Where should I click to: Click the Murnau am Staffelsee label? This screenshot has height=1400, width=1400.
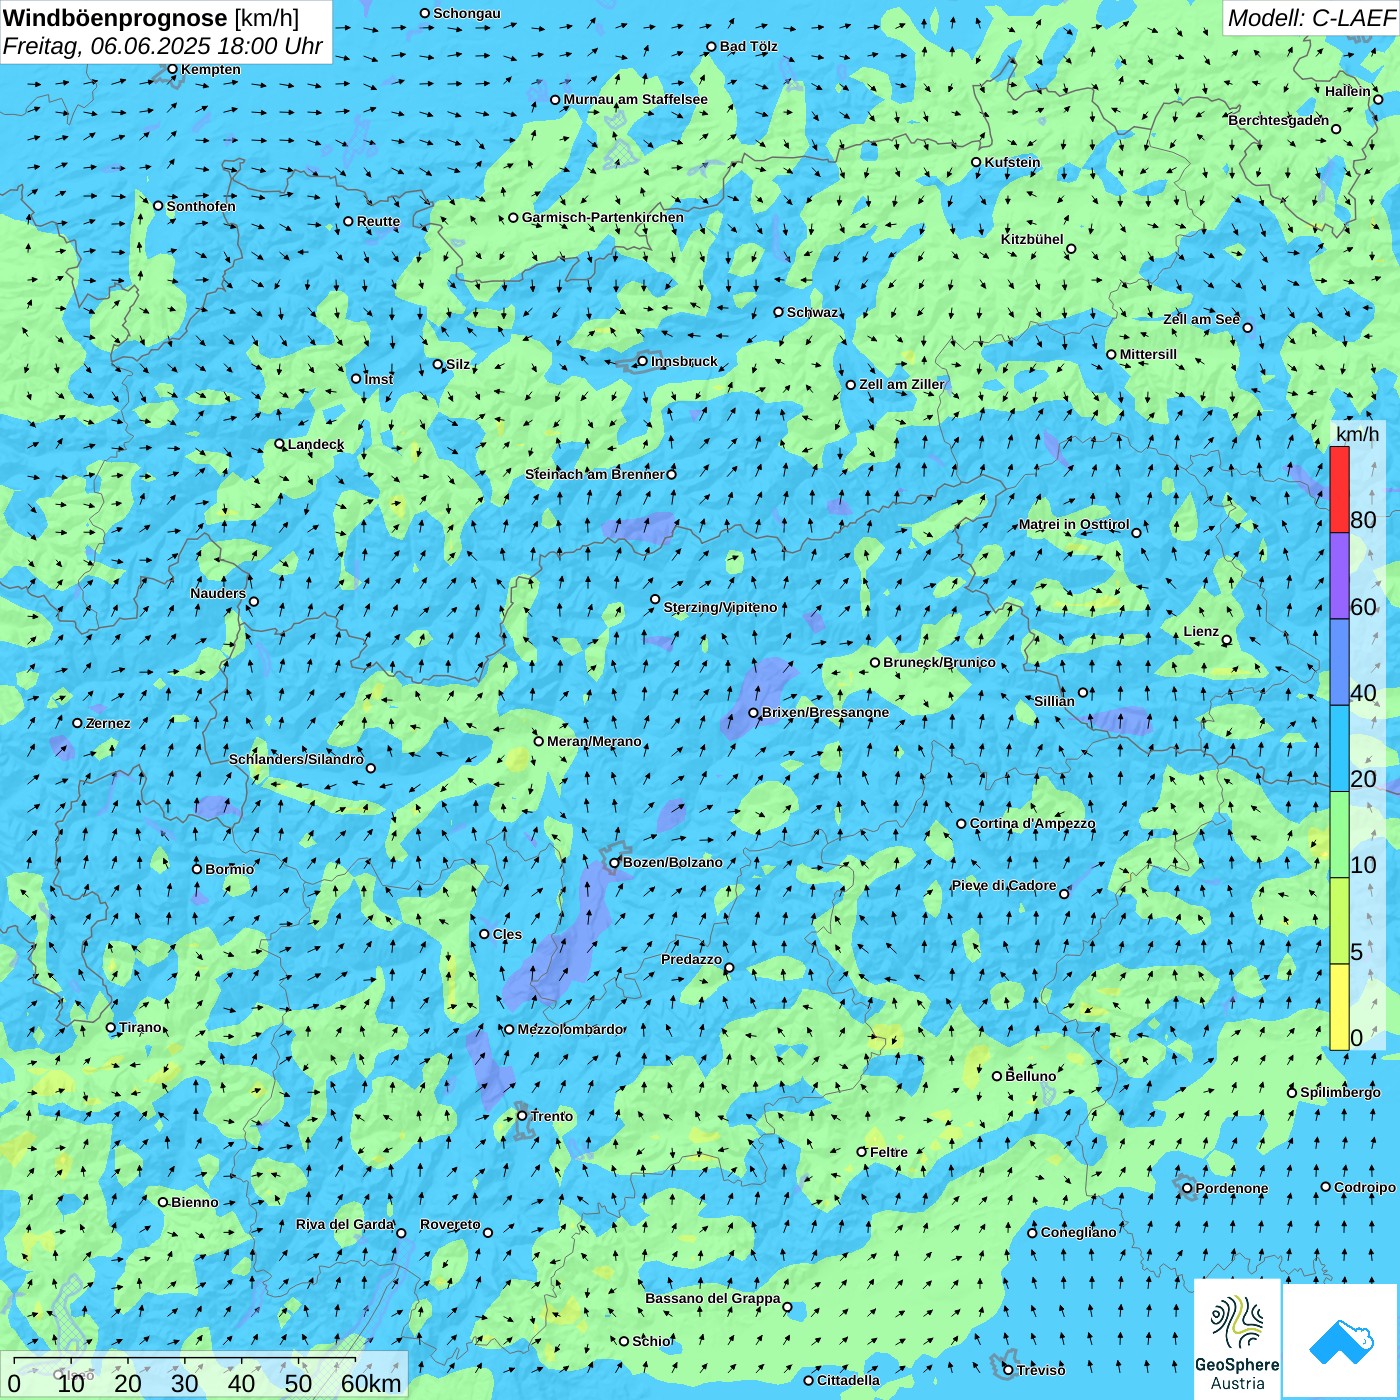click(x=636, y=99)
